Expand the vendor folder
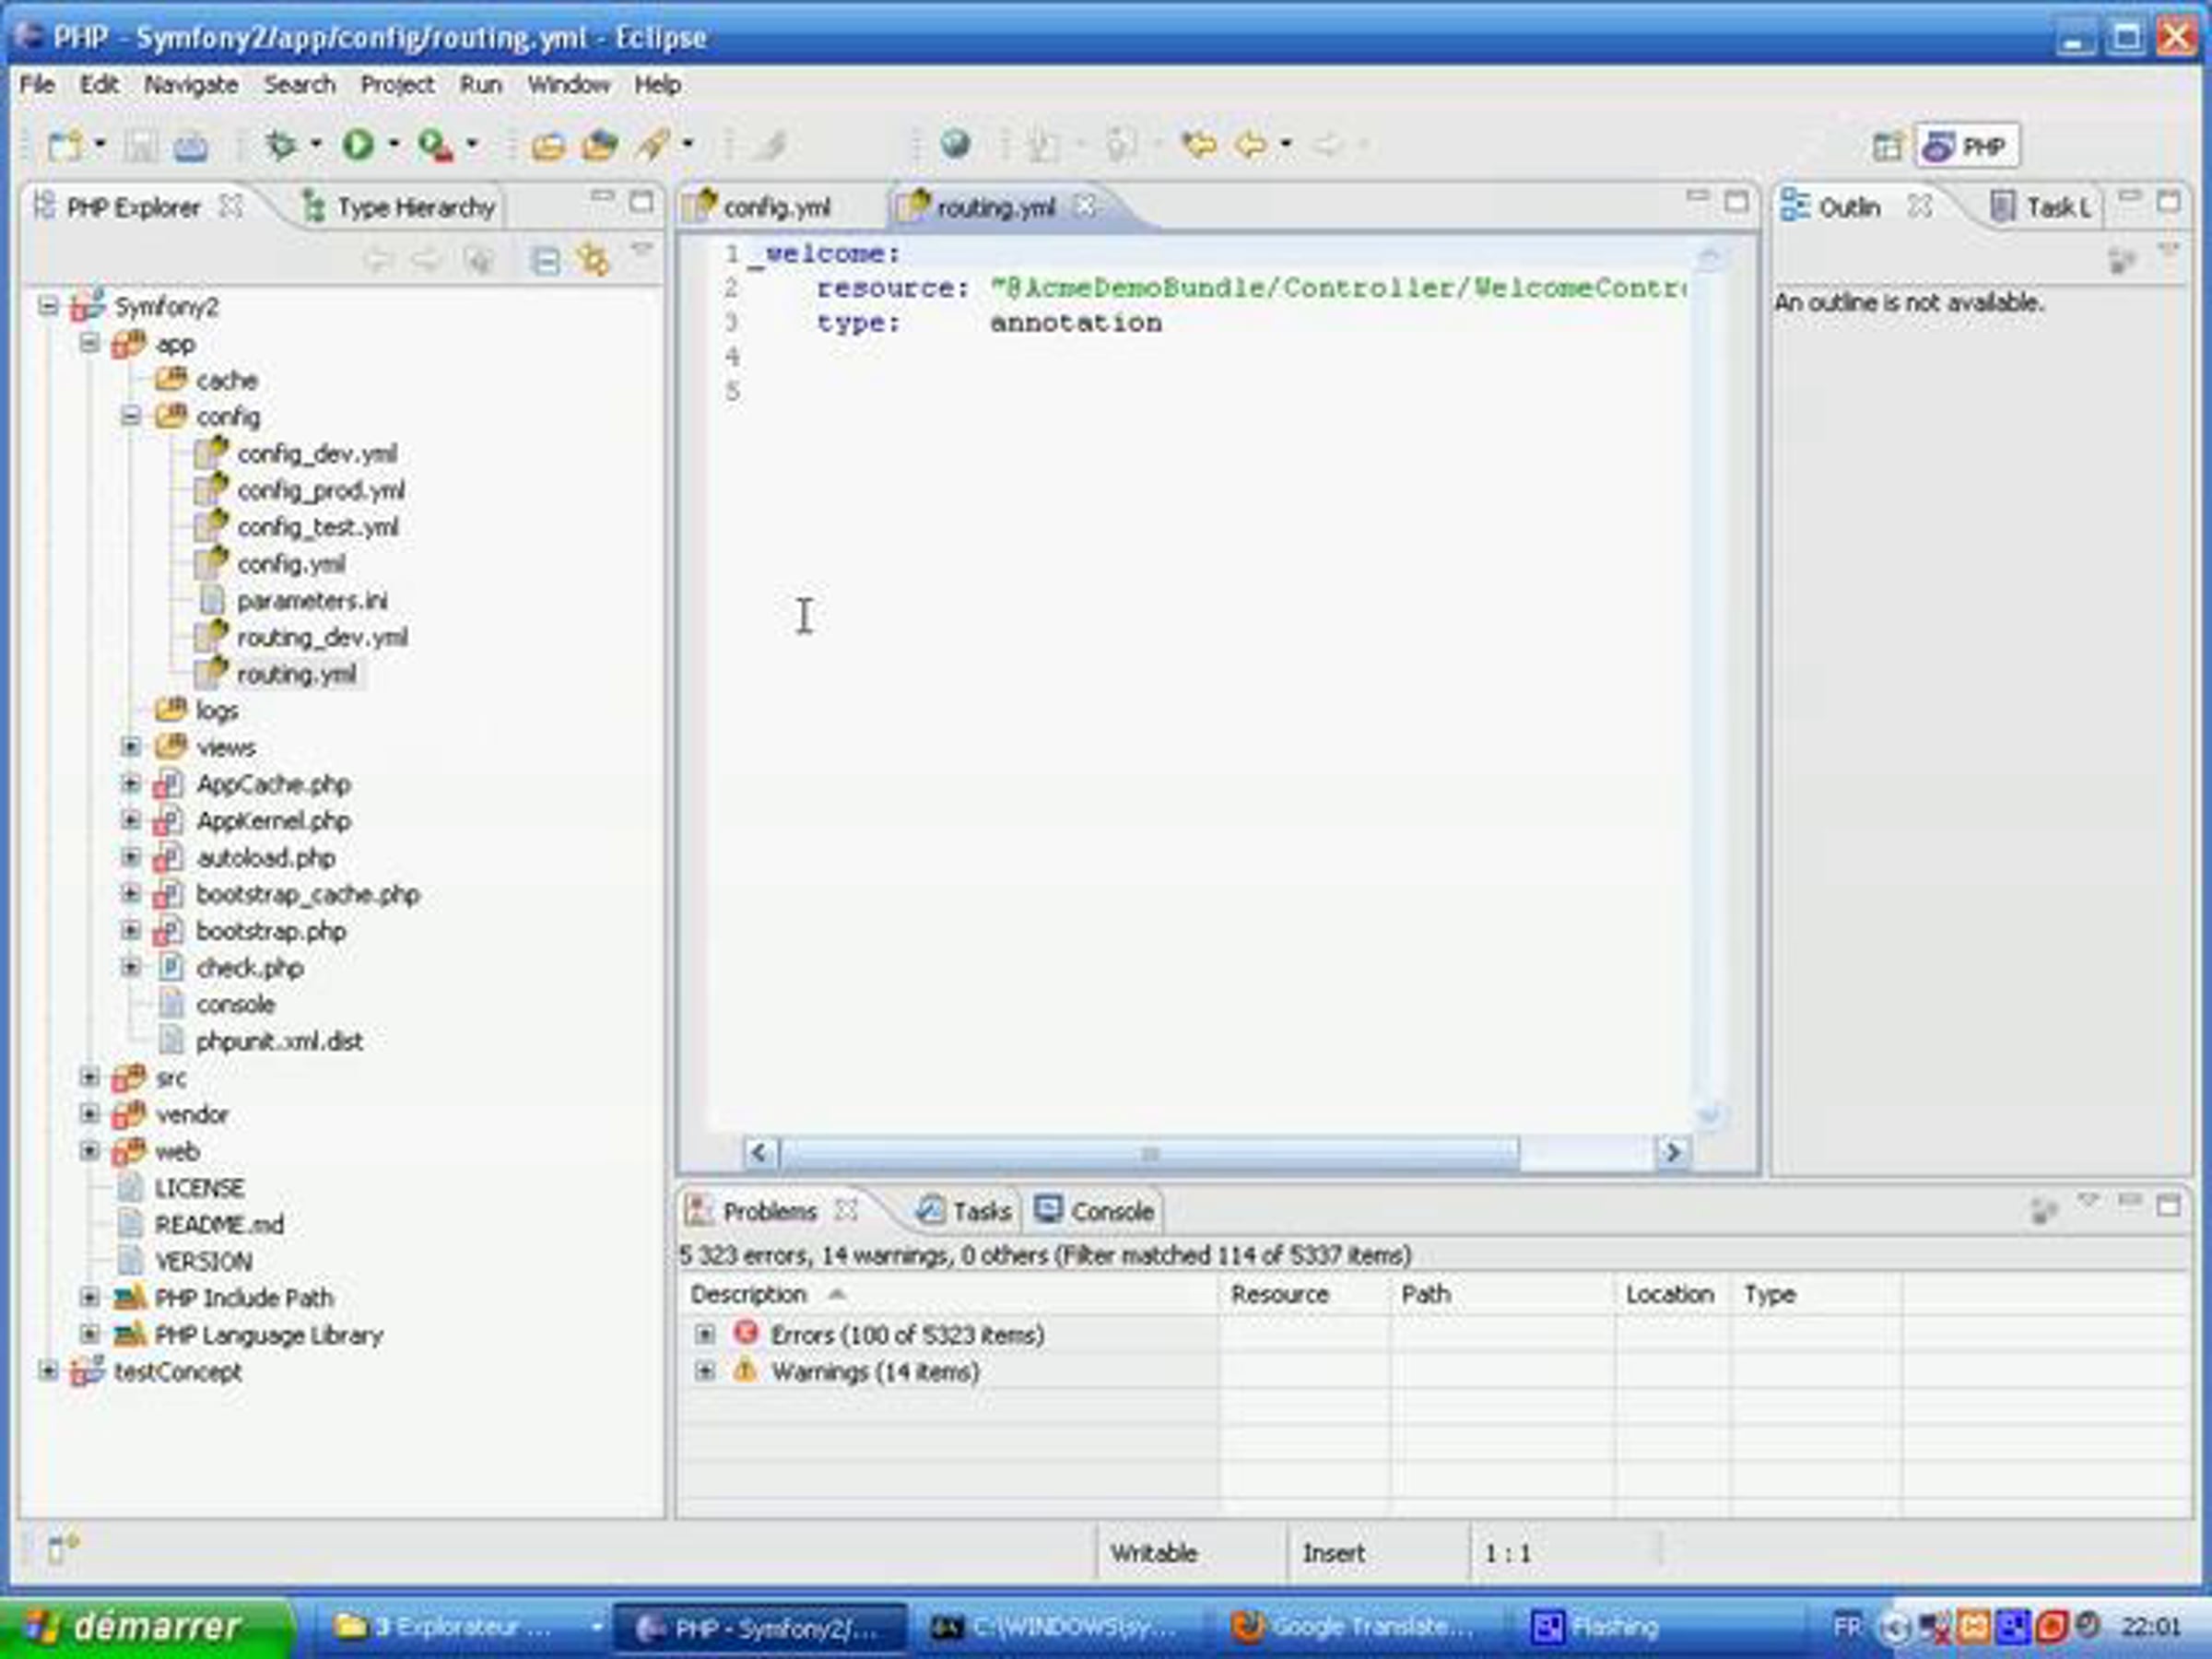Image resolution: width=2212 pixels, height=1659 pixels. (90, 1114)
